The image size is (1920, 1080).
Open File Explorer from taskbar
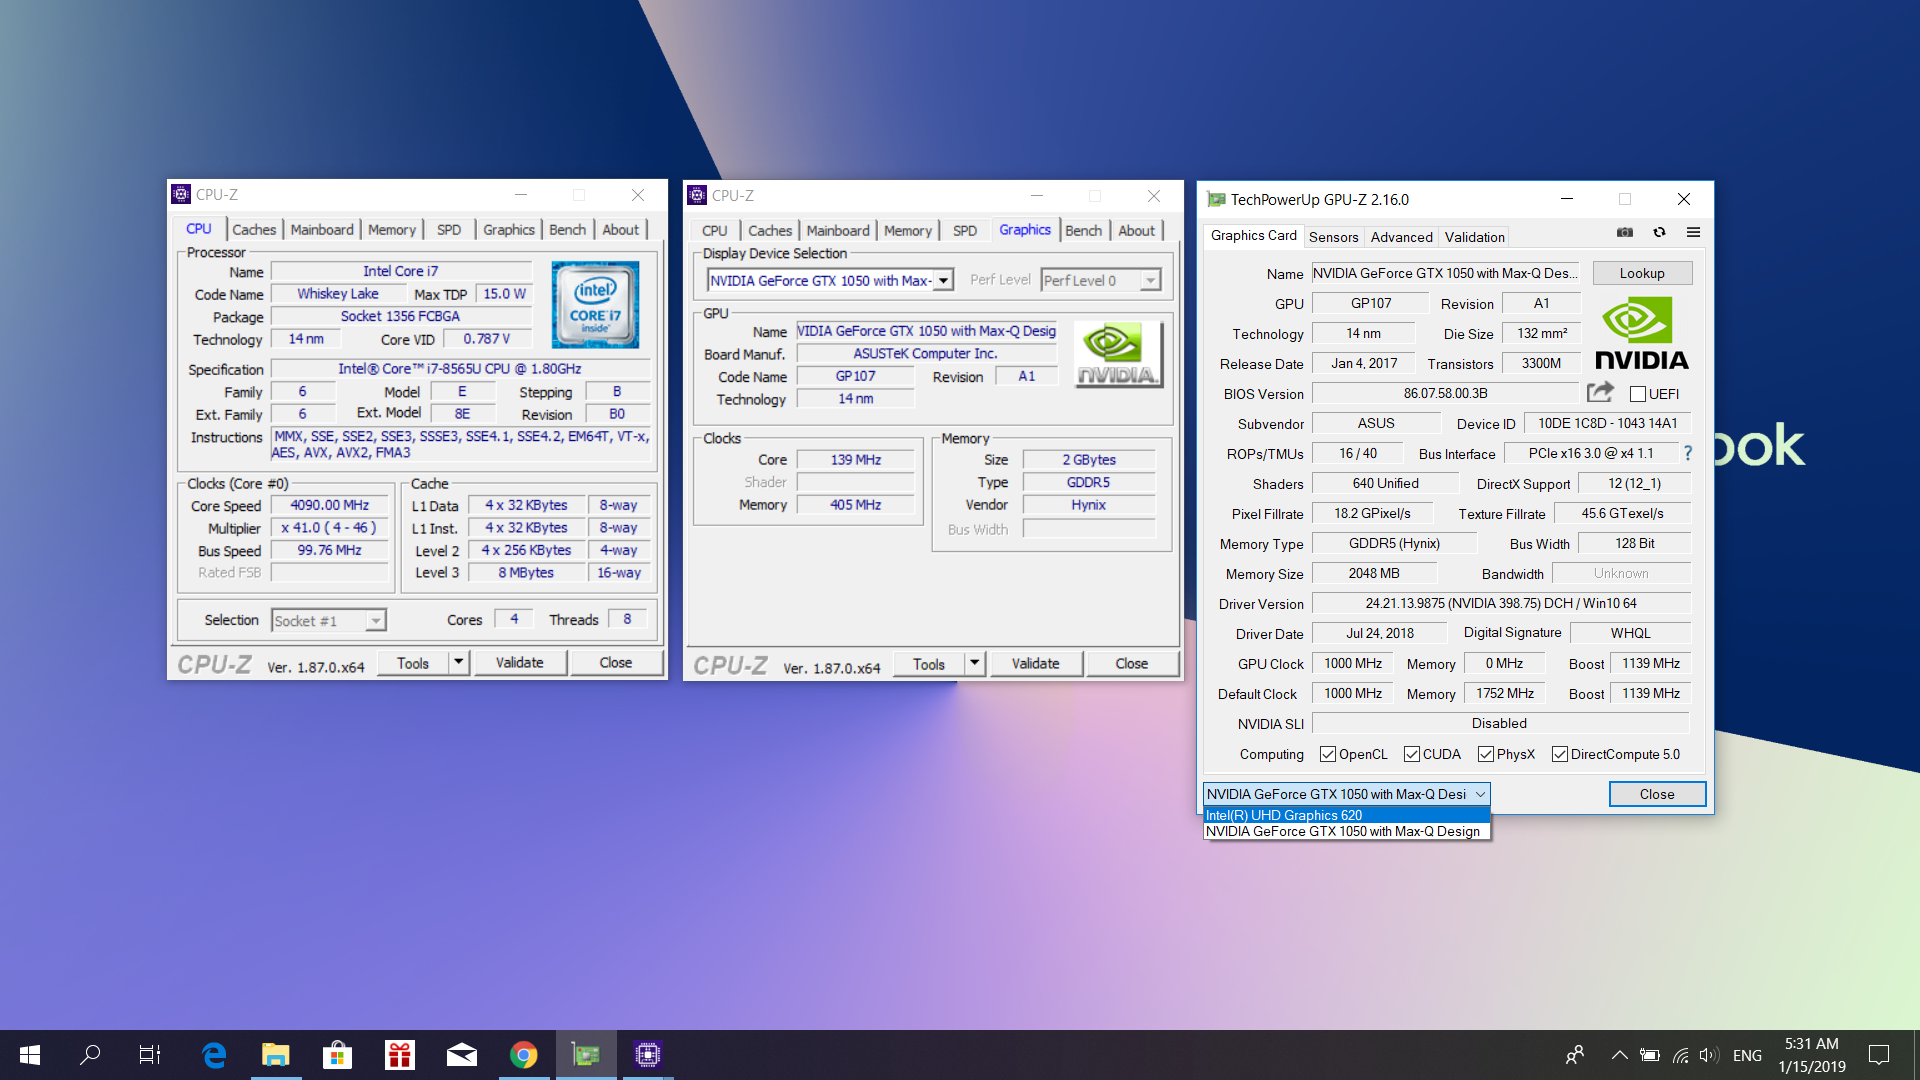[x=275, y=1054]
